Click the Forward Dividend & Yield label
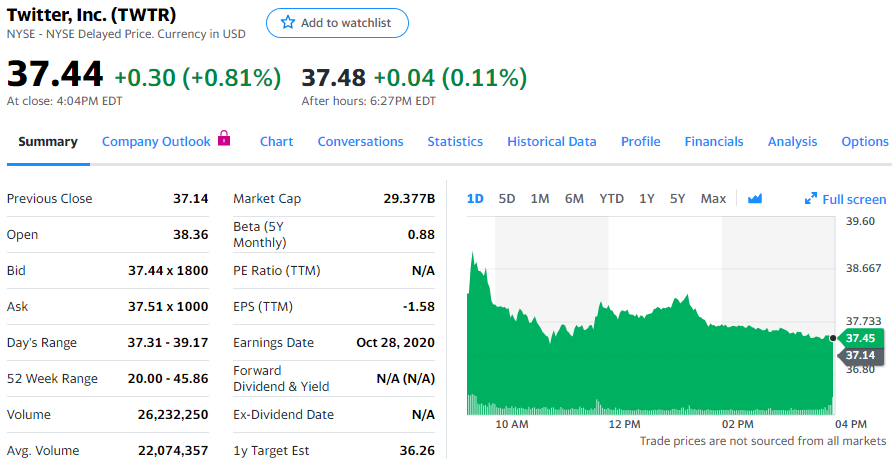This screenshot has width=892, height=459. (281, 378)
